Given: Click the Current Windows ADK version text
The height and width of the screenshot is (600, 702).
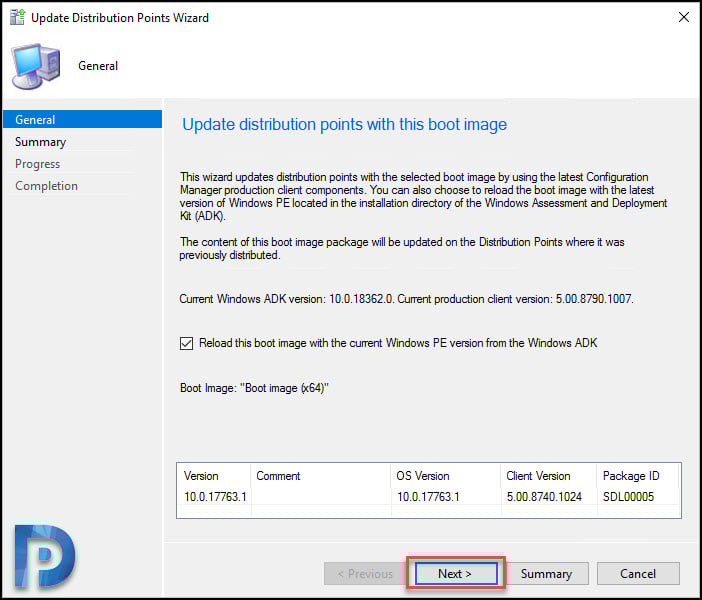Looking at the screenshot, I should coord(406,299).
